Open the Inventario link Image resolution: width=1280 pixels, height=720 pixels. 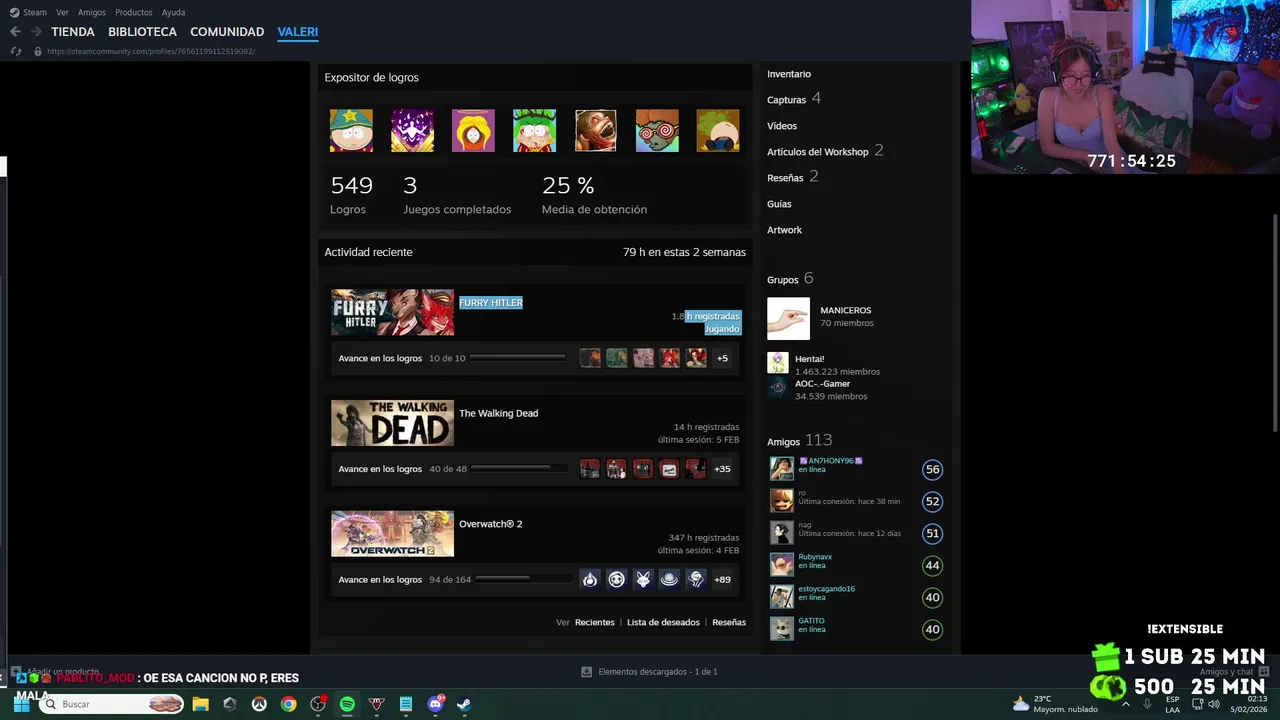pos(789,74)
